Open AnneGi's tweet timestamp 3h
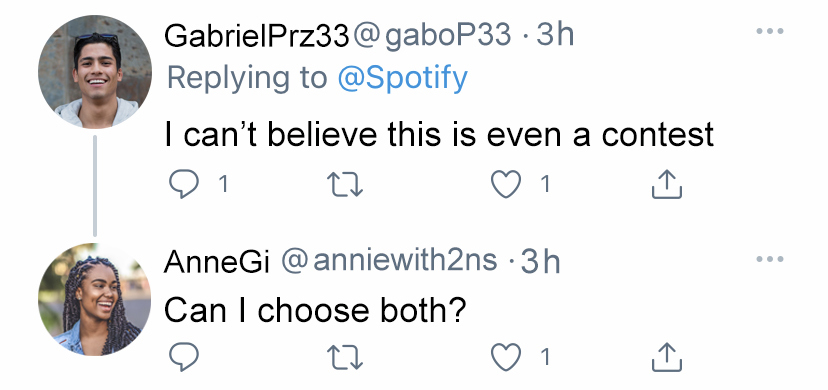 (x=541, y=261)
